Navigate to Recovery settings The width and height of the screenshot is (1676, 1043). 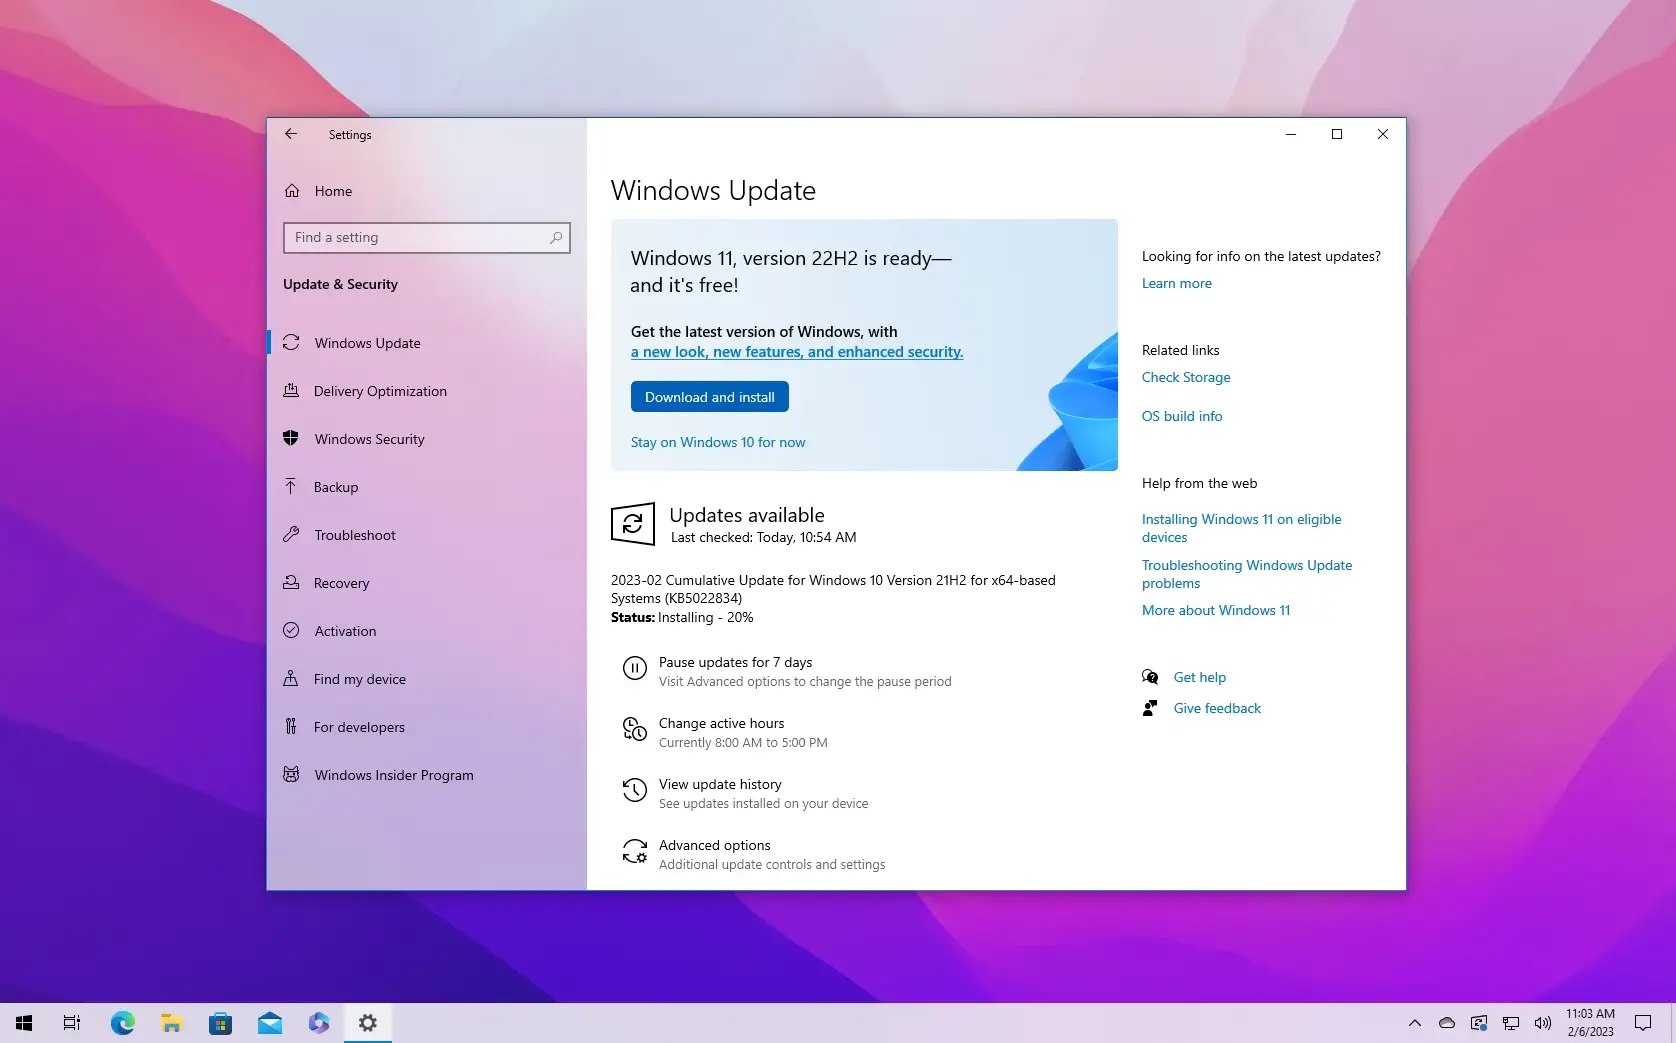click(x=427, y=583)
